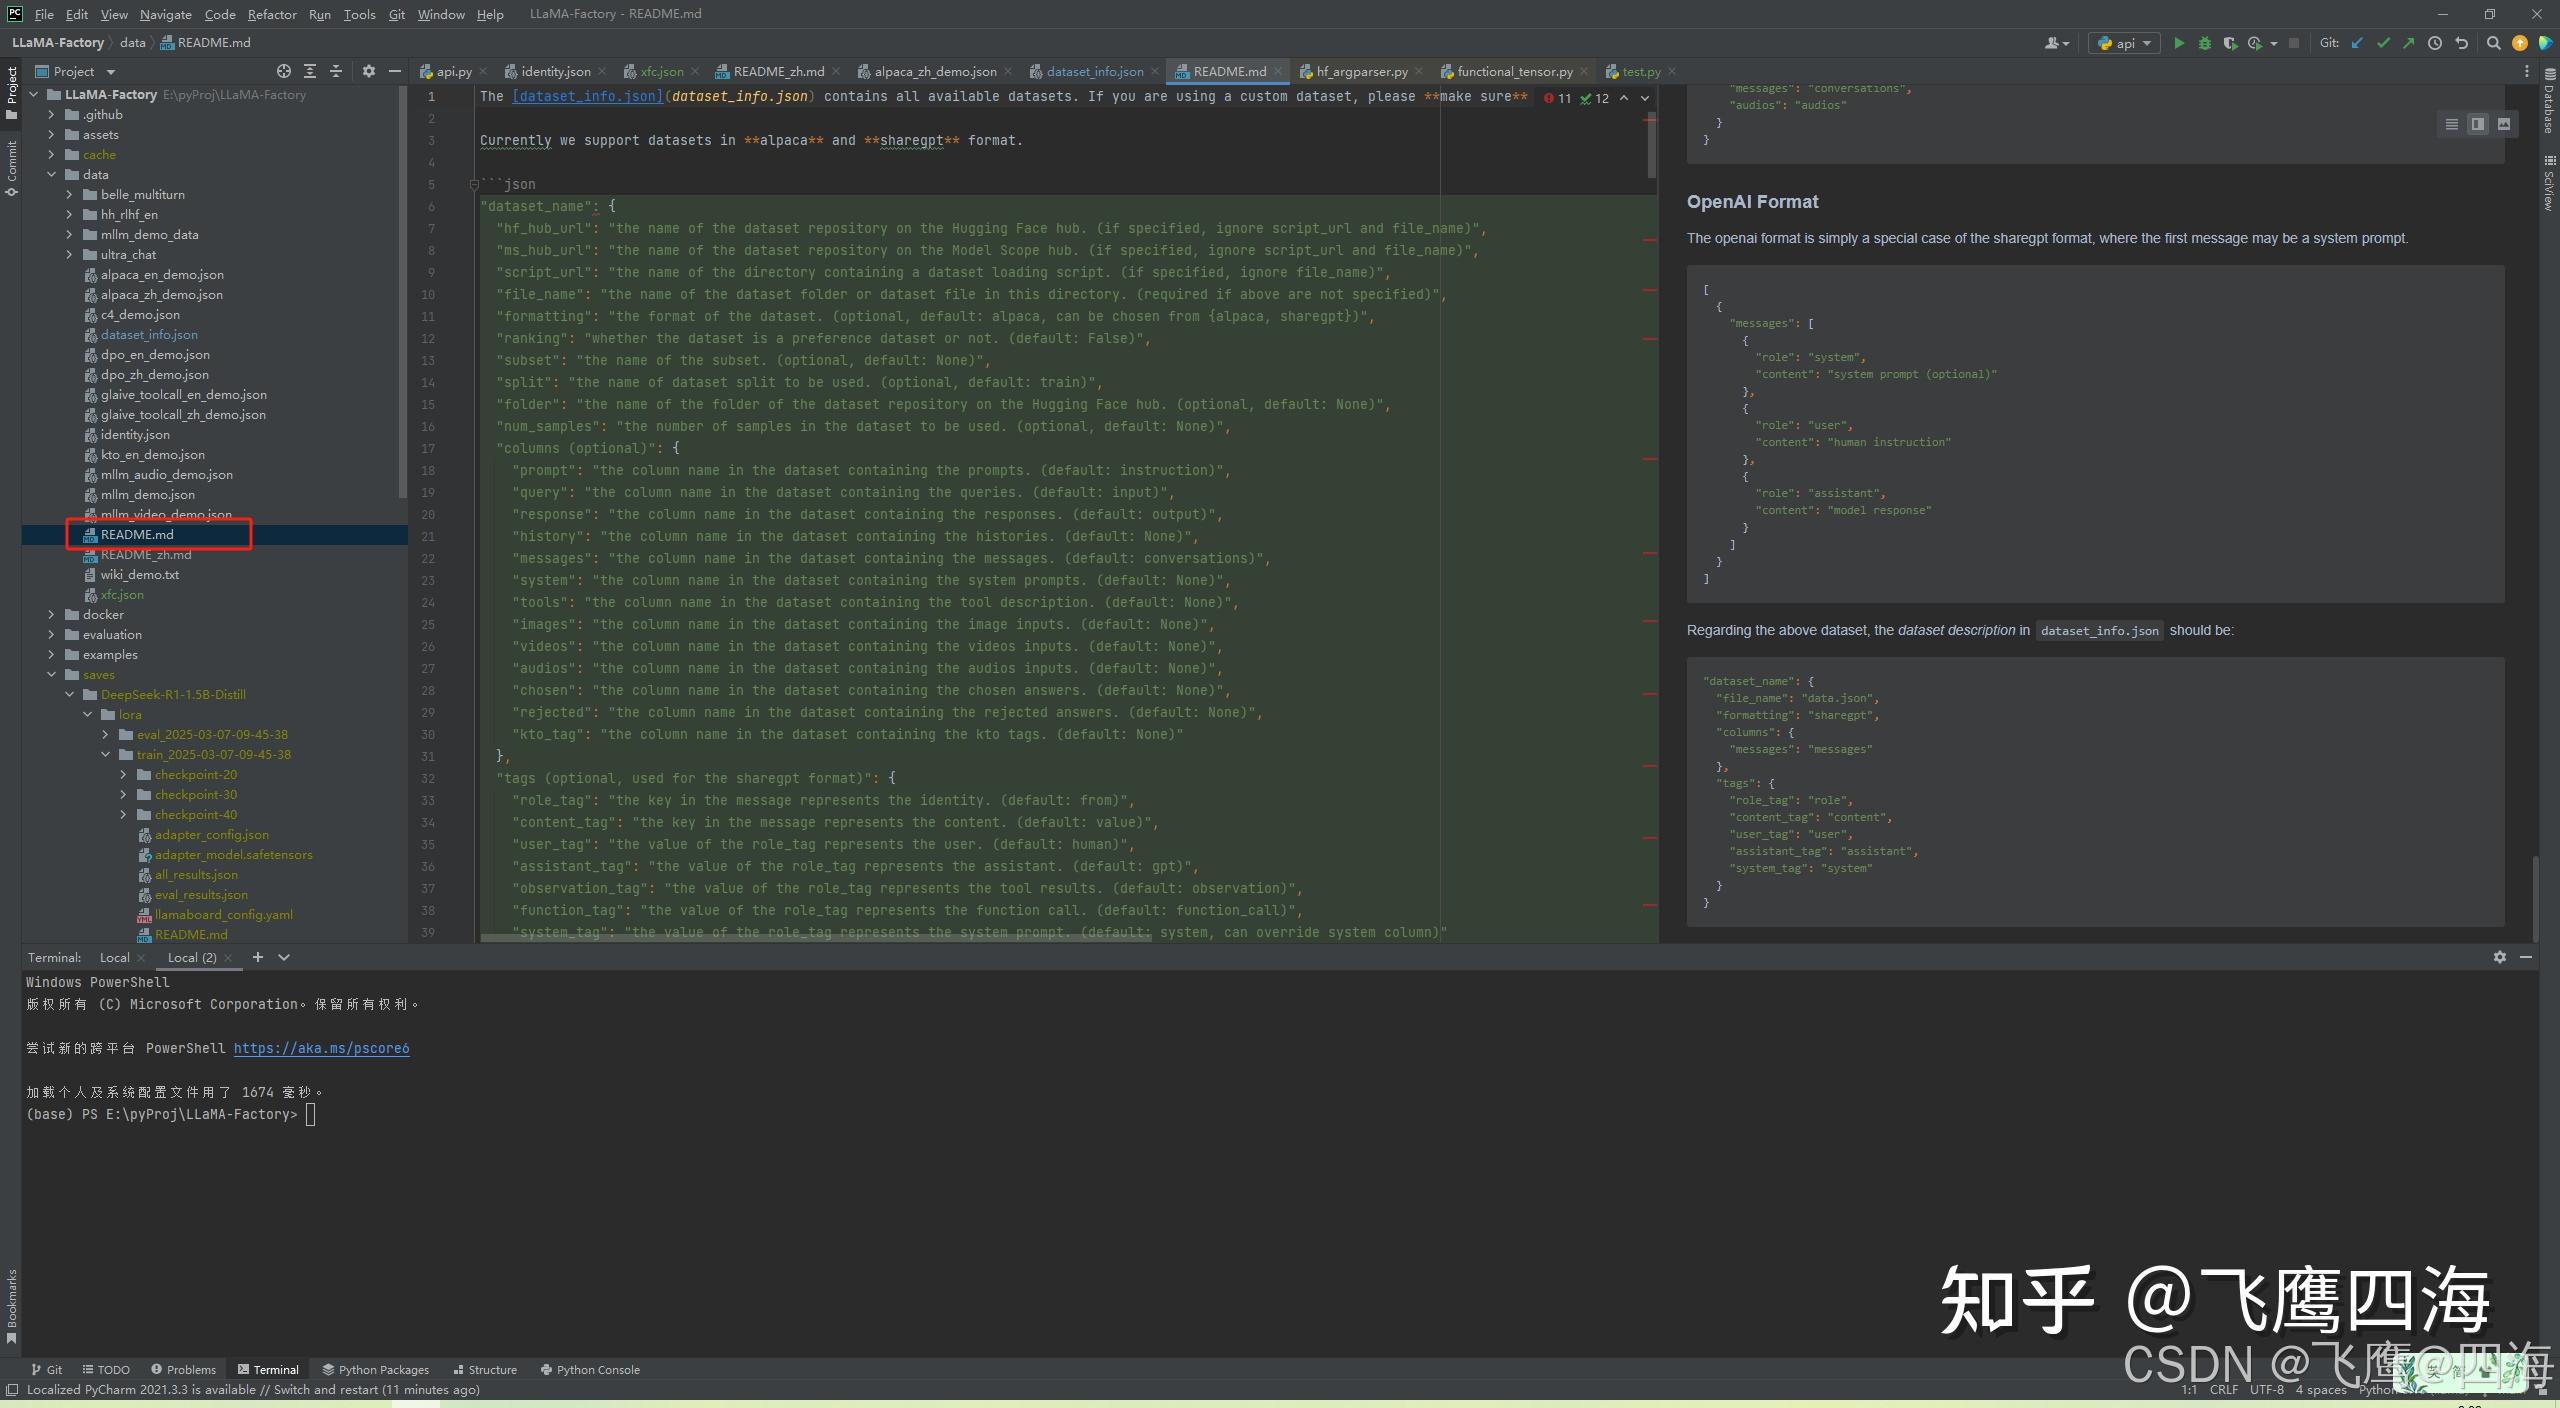Collapse the saves folder in tree
The width and height of the screenshot is (2560, 1408).
(x=52, y=674)
